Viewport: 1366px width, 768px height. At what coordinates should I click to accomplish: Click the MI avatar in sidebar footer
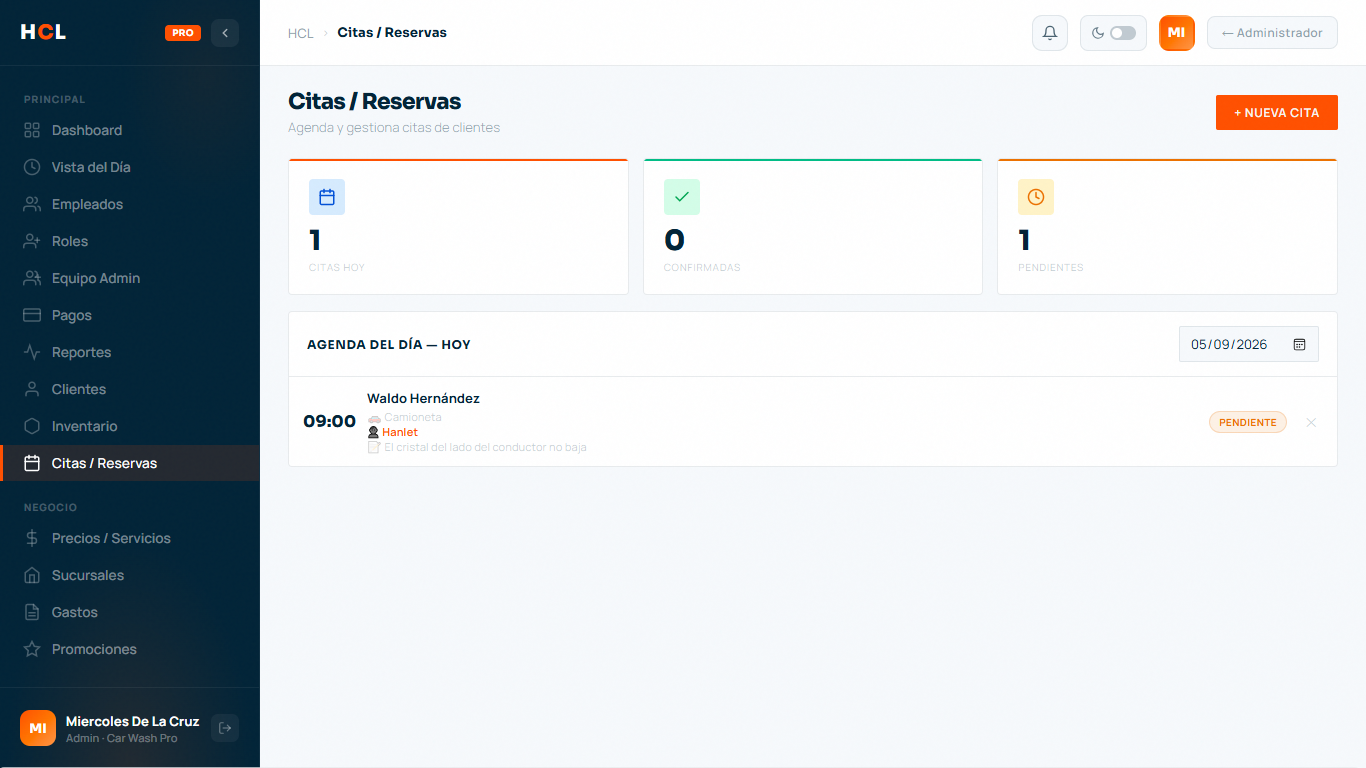click(38, 728)
